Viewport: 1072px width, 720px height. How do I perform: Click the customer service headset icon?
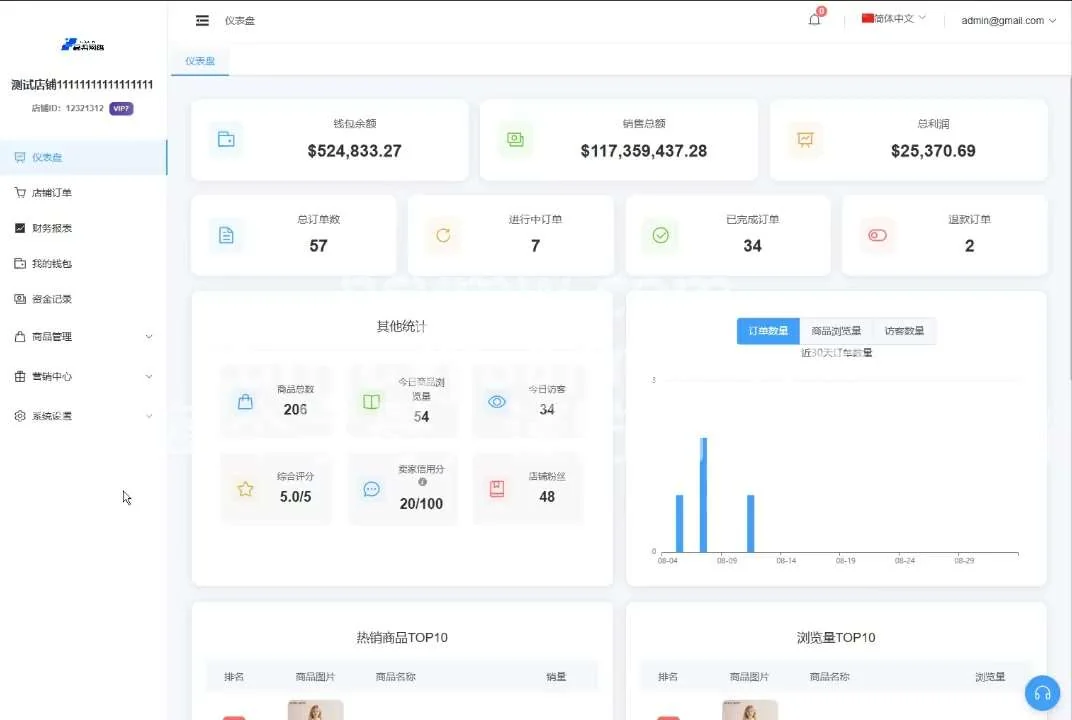click(1042, 693)
